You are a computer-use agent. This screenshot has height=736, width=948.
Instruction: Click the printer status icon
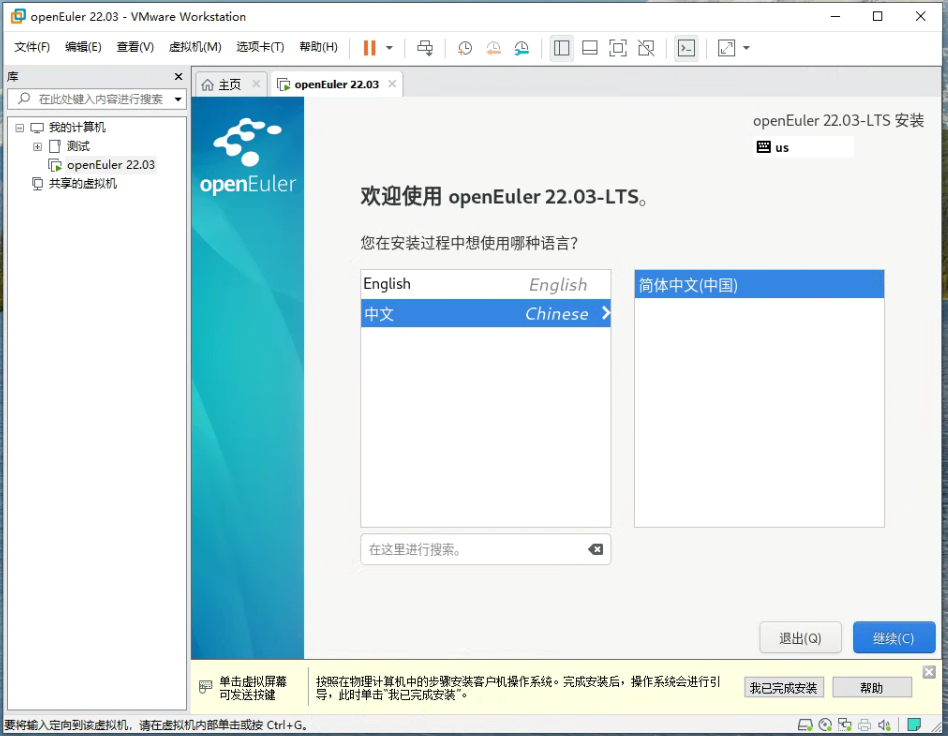pos(865,725)
